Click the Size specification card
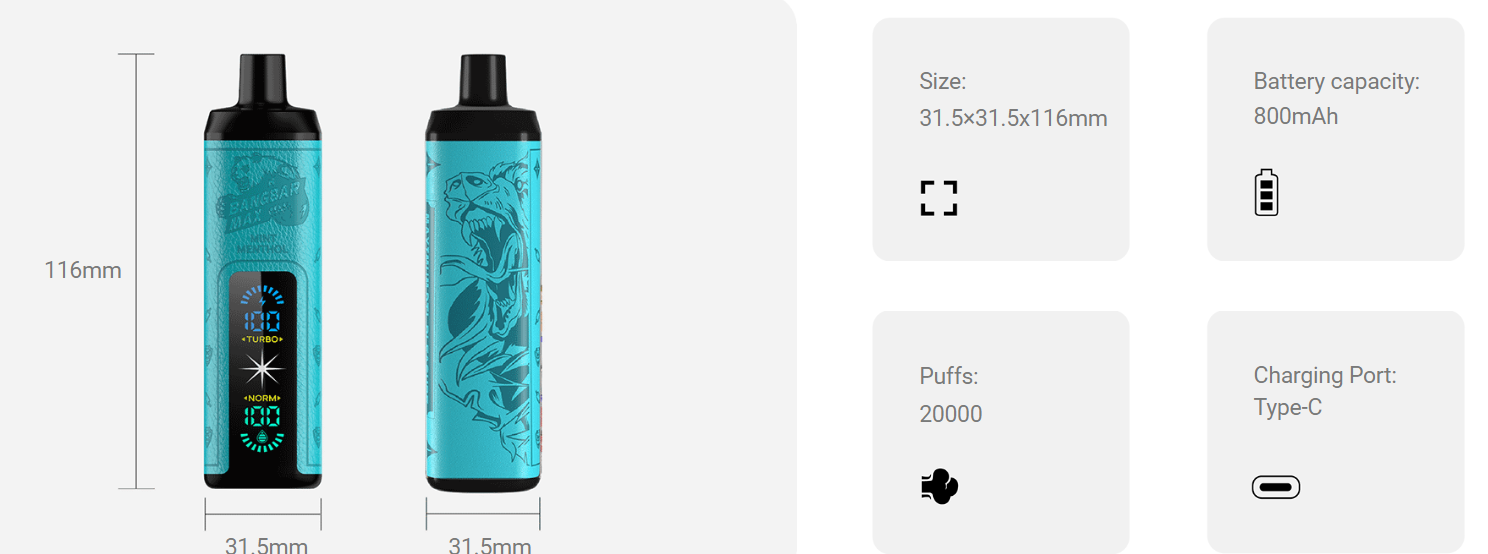 (x=1001, y=139)
